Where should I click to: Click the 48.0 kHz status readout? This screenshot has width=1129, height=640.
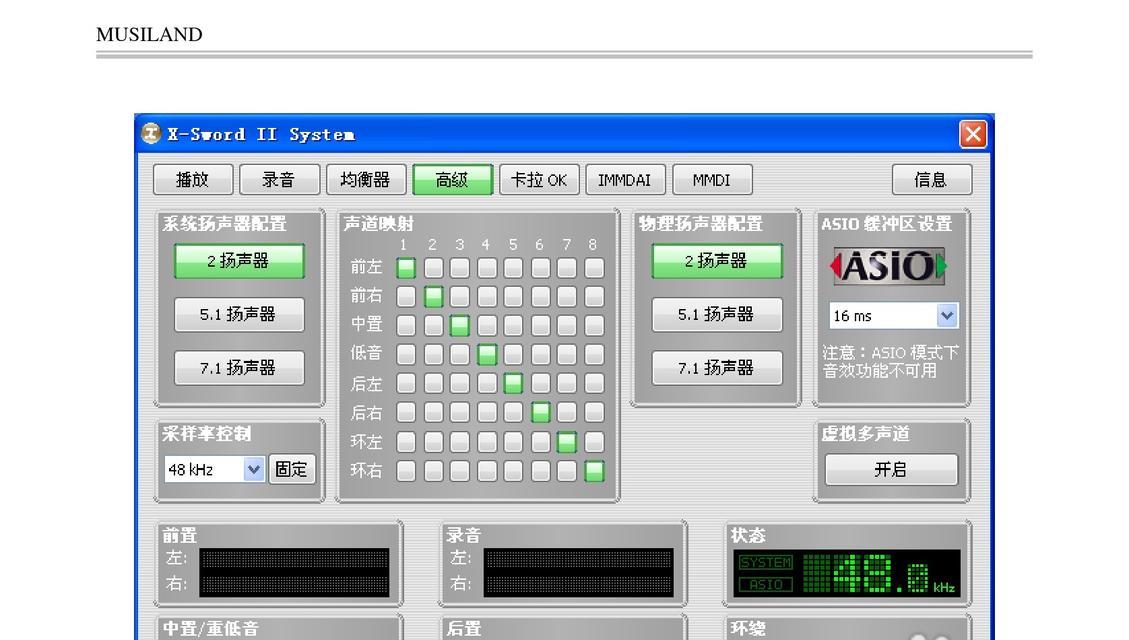coord(880,574)
